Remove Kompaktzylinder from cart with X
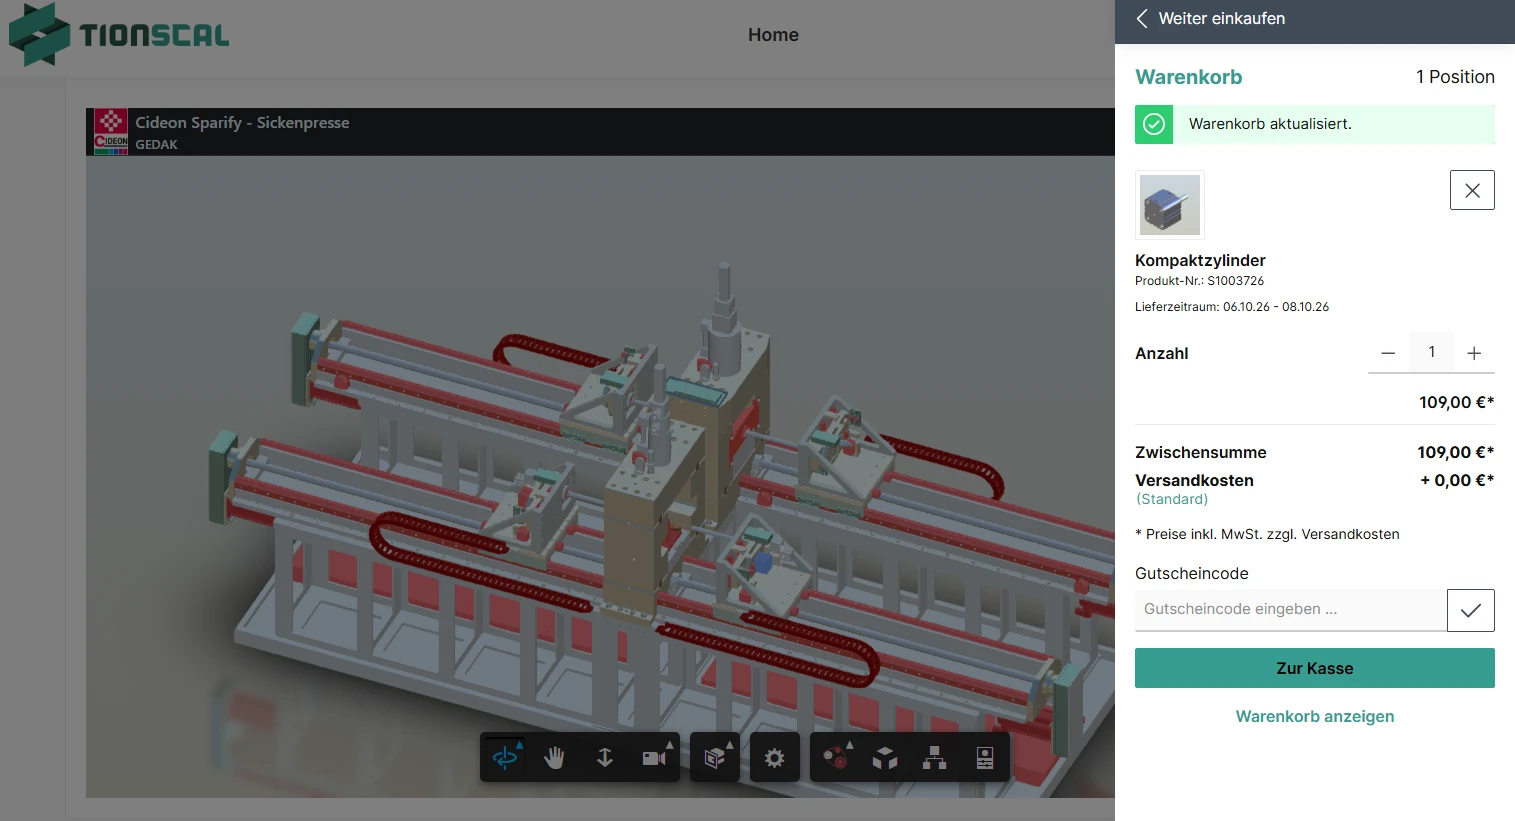This screenshot has height=821, width=1515. (1472, 190)
